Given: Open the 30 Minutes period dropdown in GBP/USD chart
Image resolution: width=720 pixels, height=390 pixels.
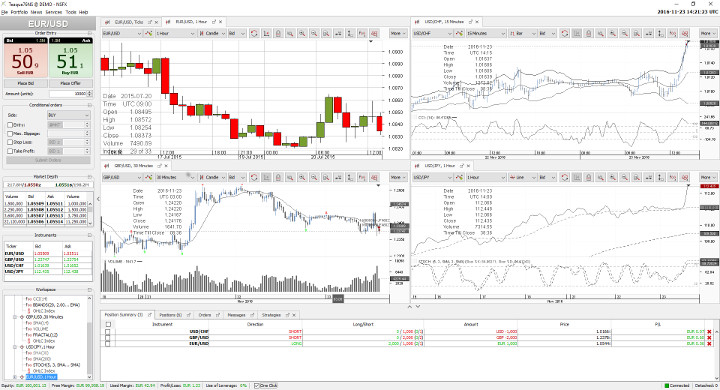Looking at the screenshot, I should click(175, 177).
